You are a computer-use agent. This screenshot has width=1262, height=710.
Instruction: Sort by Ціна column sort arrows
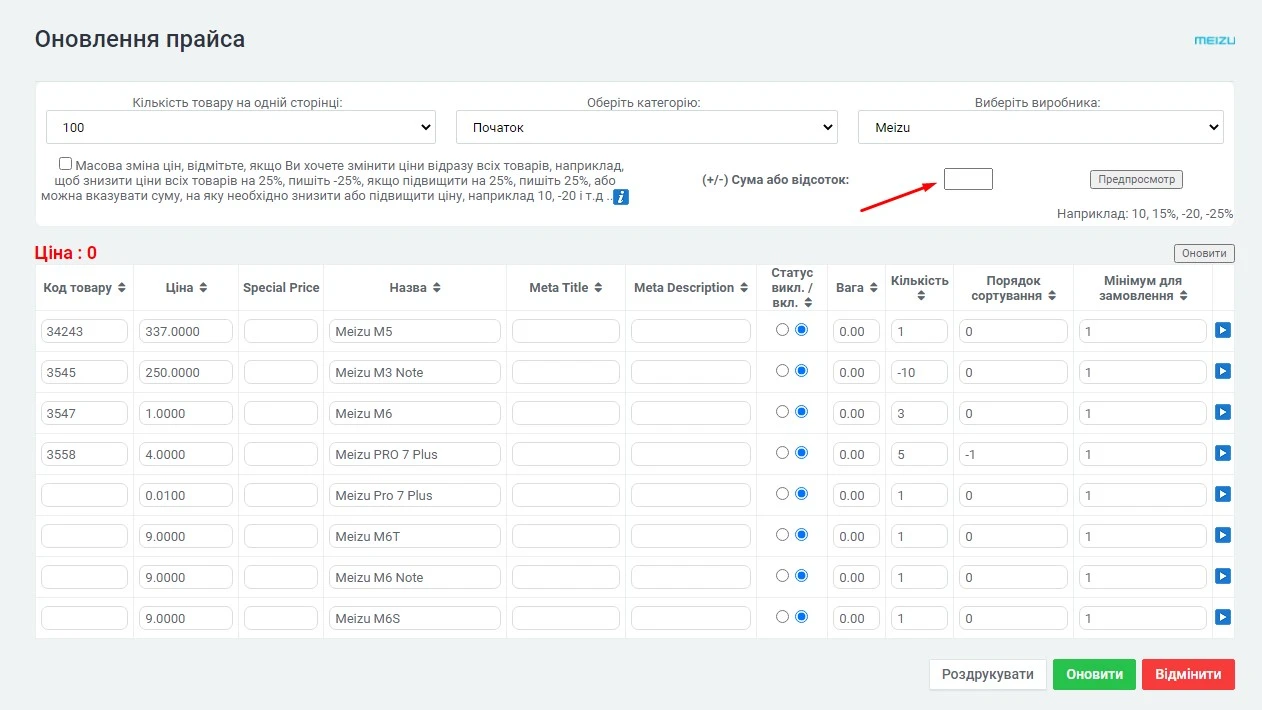203,288
